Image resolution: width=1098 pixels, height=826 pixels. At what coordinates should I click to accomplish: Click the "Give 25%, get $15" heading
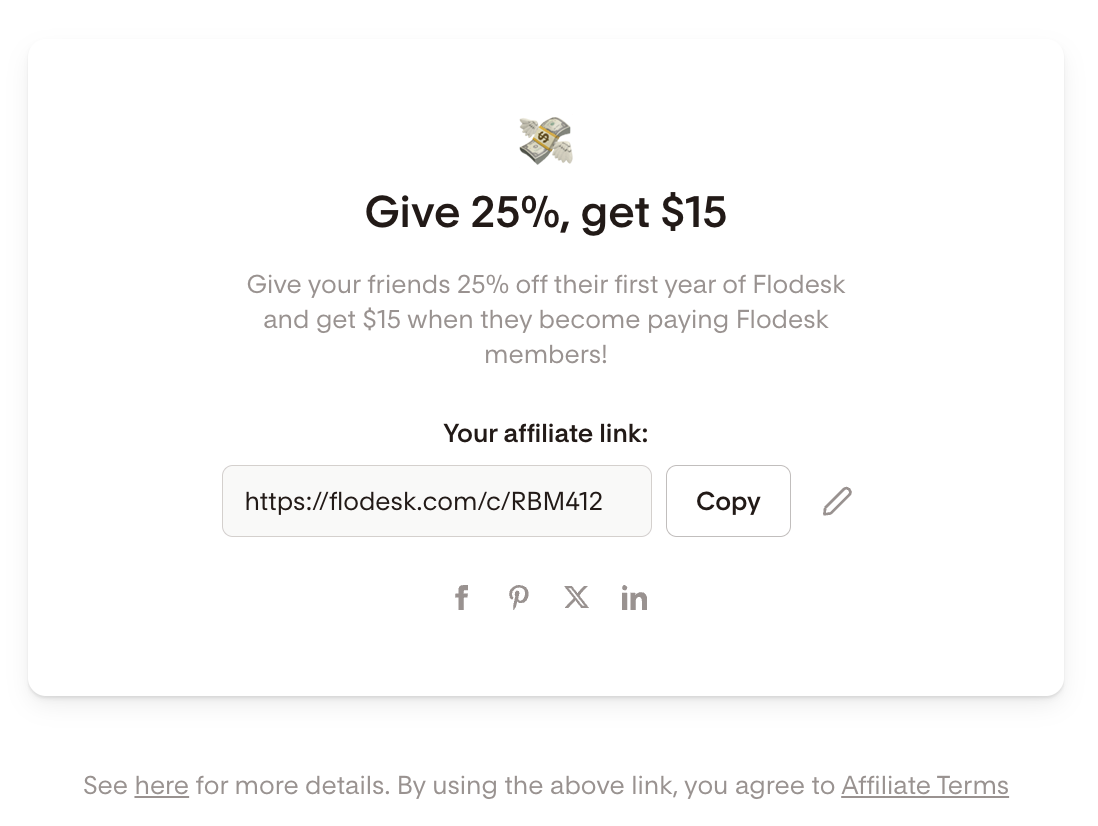click(546, 212)
